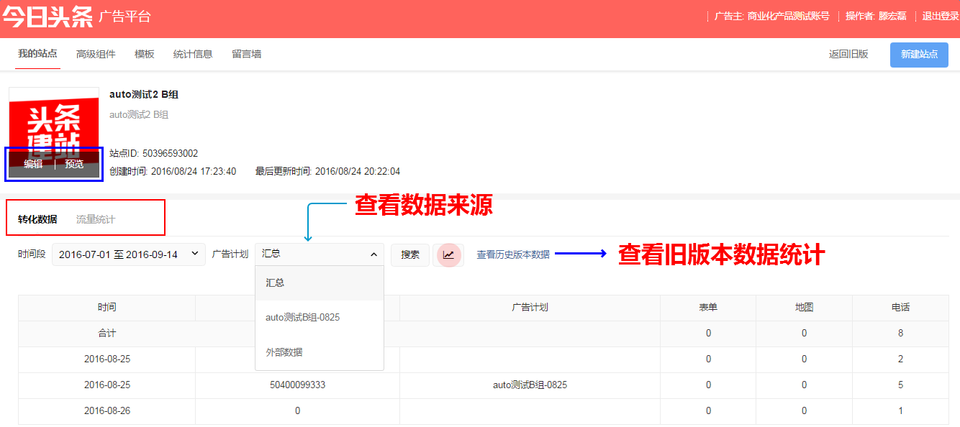Open 查看历史版本数据 link

click(512, 255)
